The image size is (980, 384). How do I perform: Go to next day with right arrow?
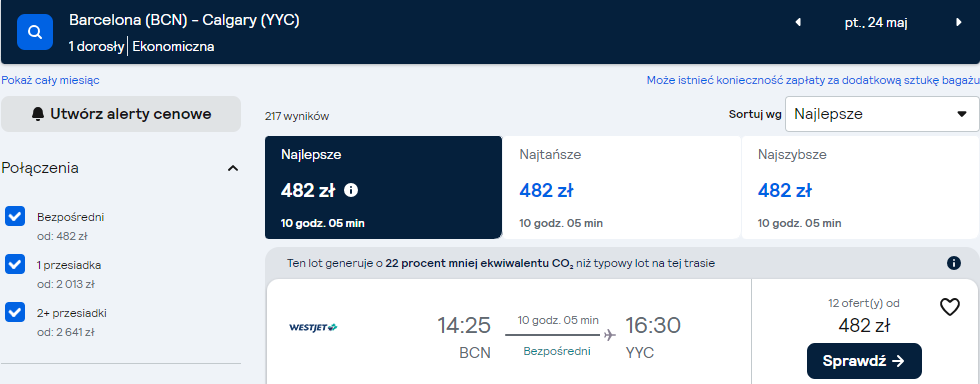coord(959,23)
